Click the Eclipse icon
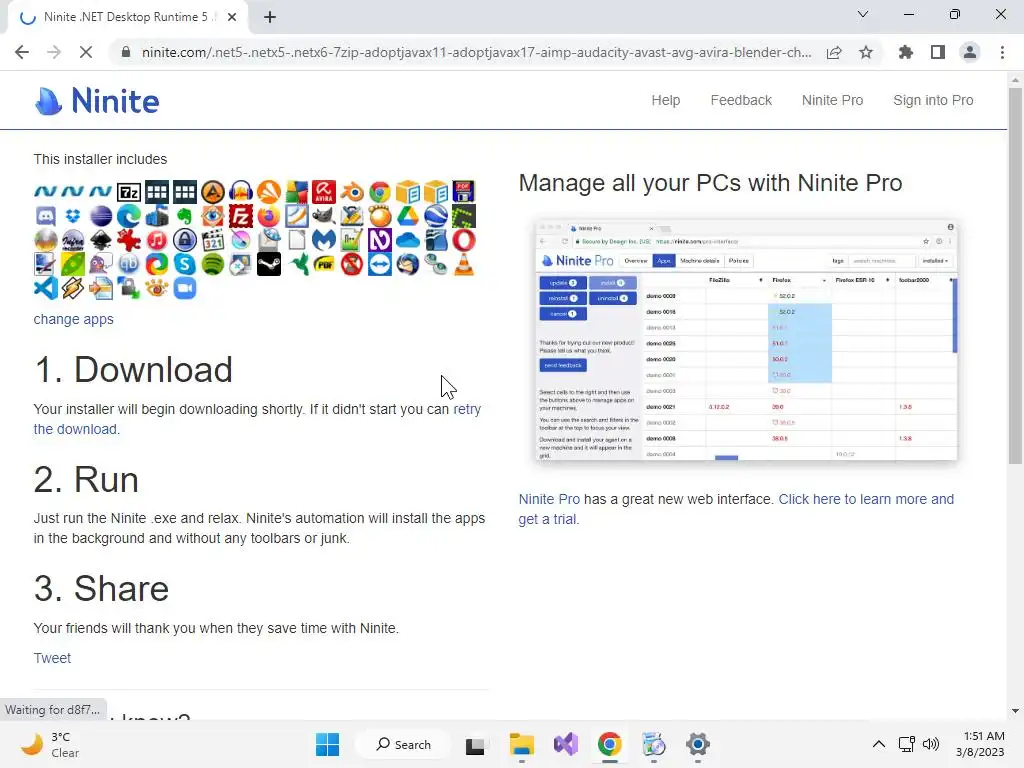This screenshot has width=1024, height=768. 101,216
